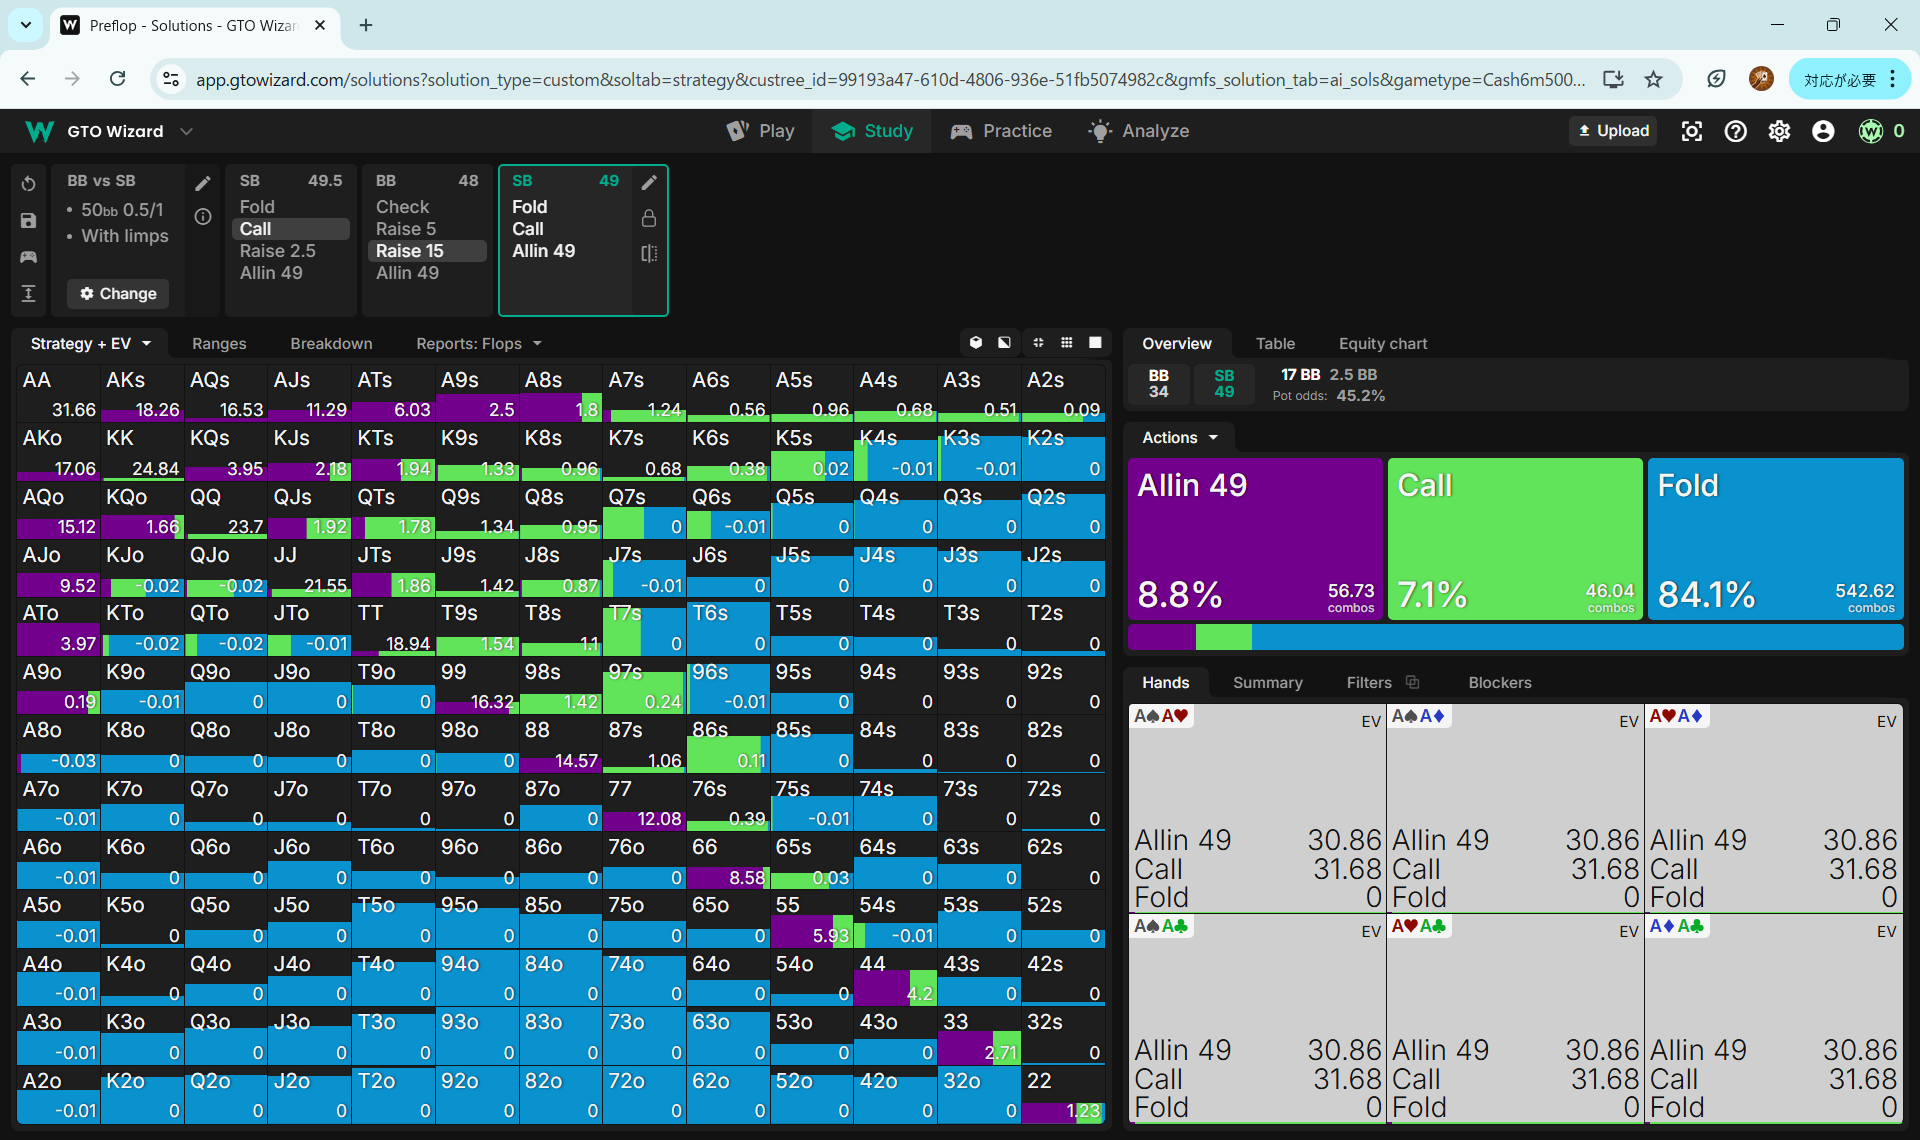Select the AKs hand cell in matrix
Image resolution: width=1920 pixels, height=1140 pixels.
[x=142, y=394]
